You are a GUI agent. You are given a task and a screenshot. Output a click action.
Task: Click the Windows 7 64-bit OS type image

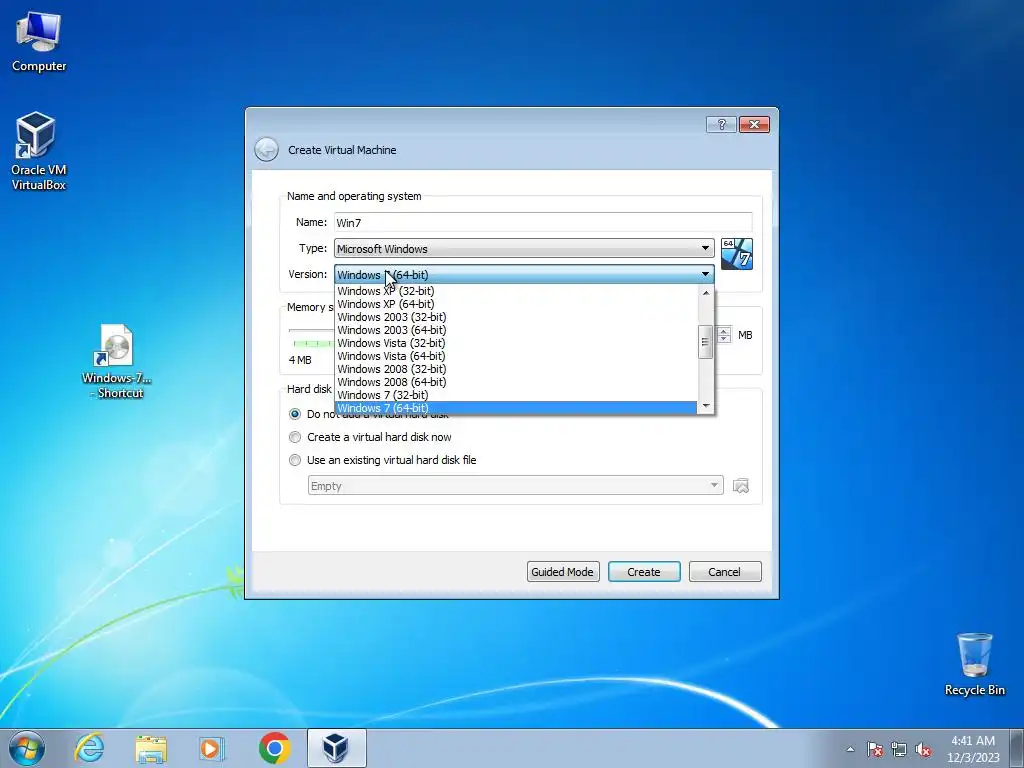[737, 254]
